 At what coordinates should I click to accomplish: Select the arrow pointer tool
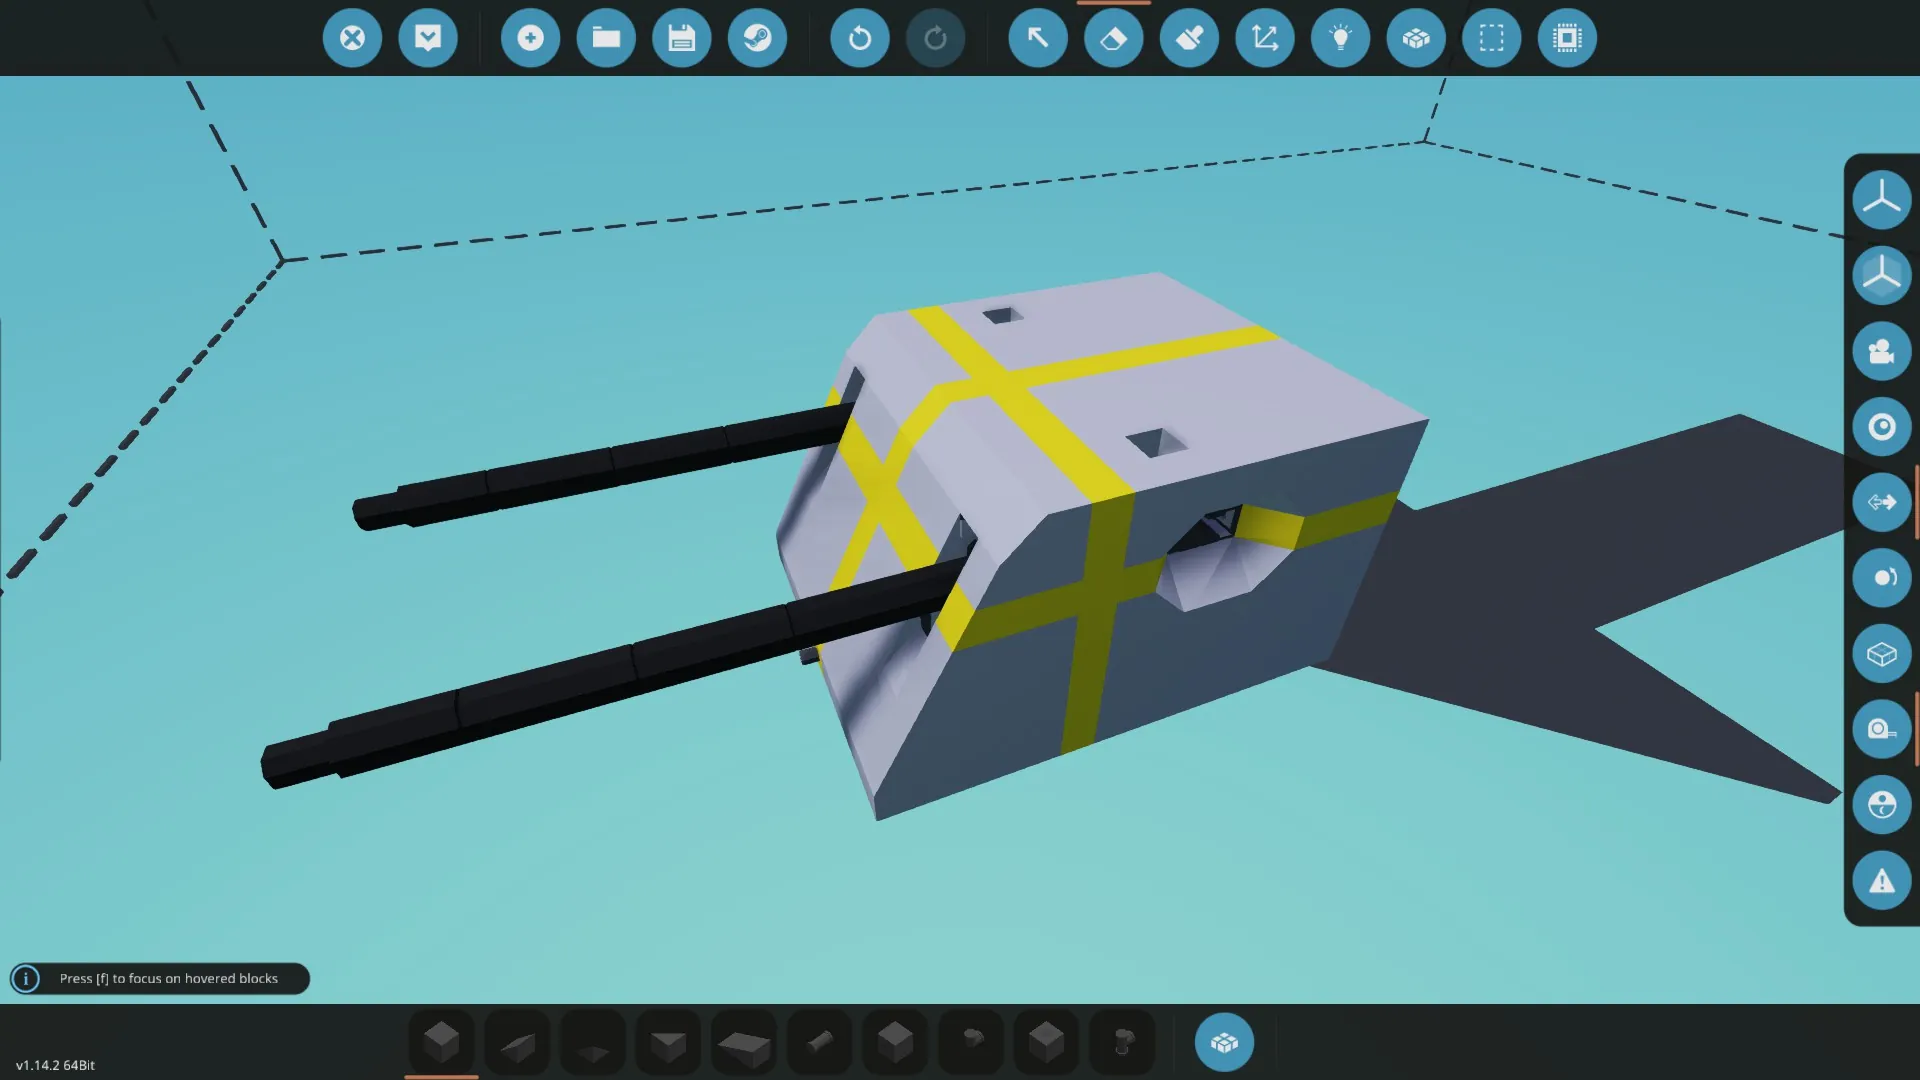[x=1038, y=38]
